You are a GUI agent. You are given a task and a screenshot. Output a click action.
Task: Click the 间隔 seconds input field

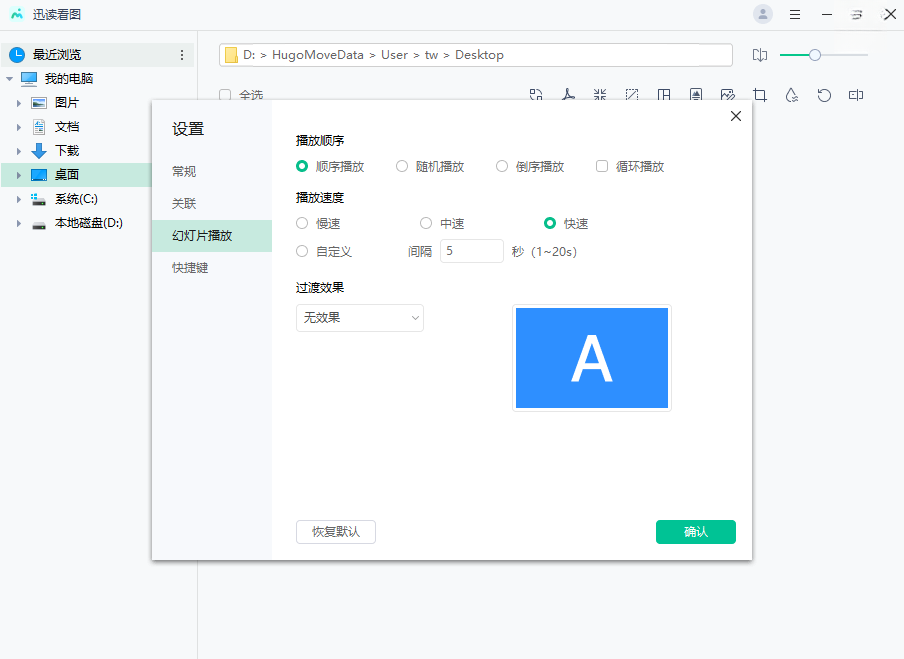coord(472,251)
